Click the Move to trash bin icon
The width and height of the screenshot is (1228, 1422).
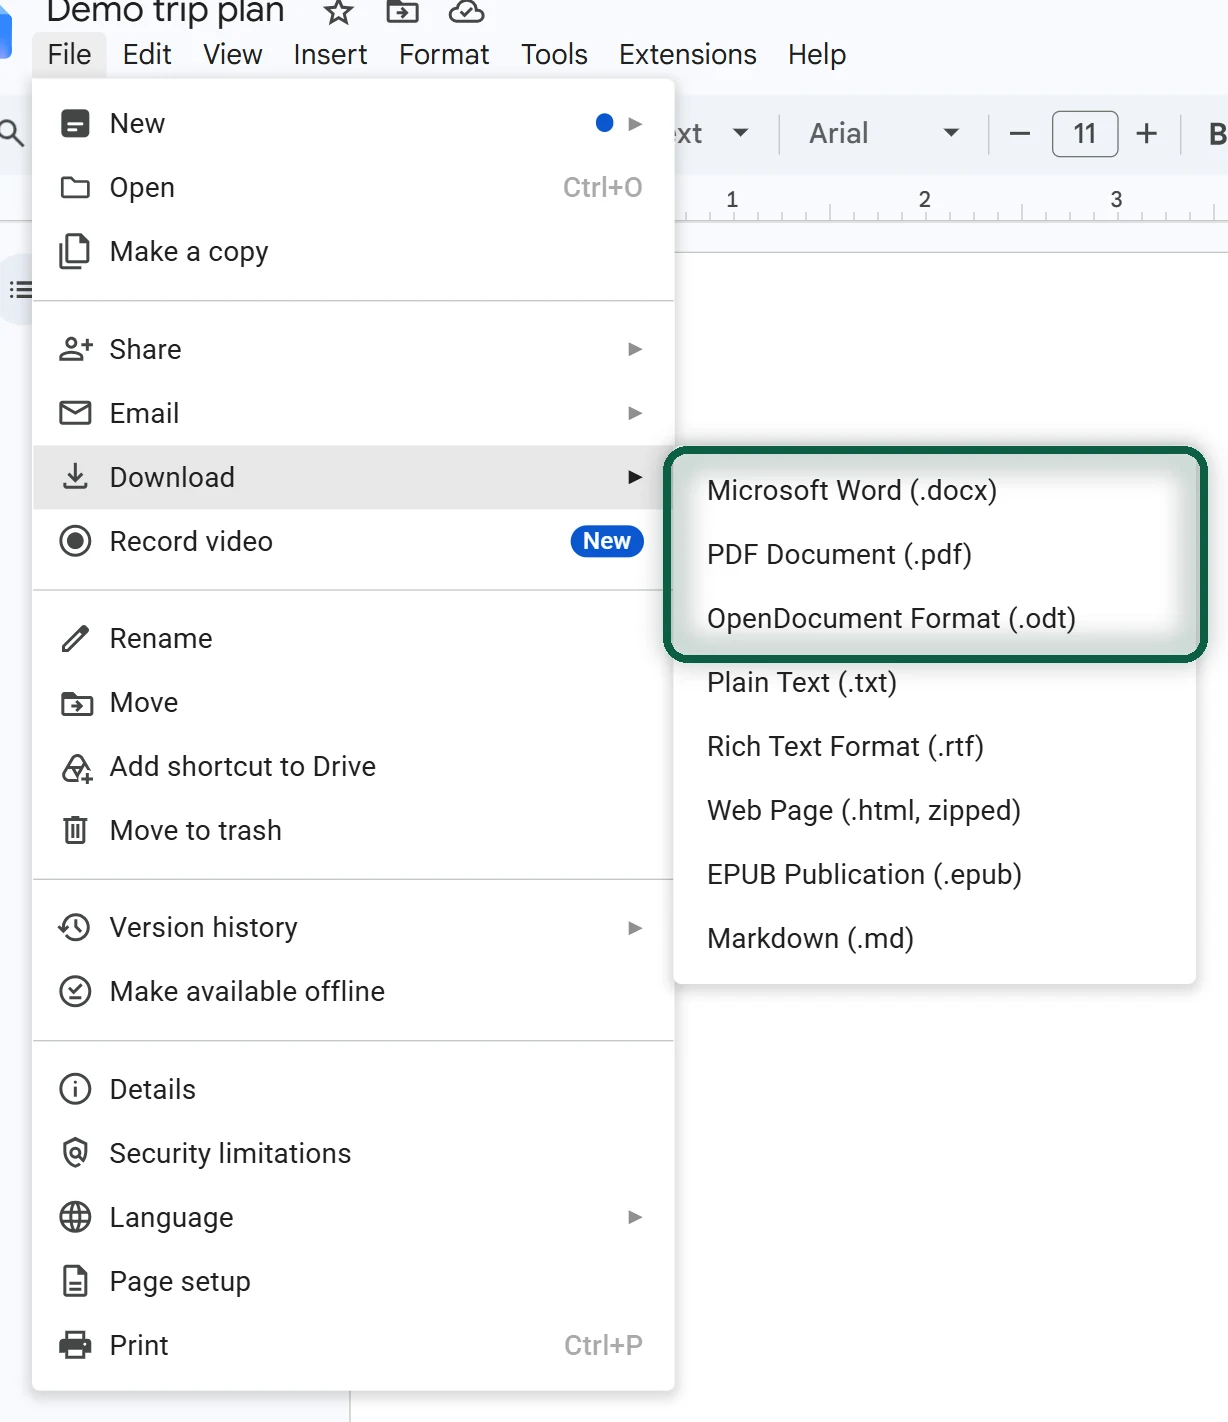(x=75, y=830)
